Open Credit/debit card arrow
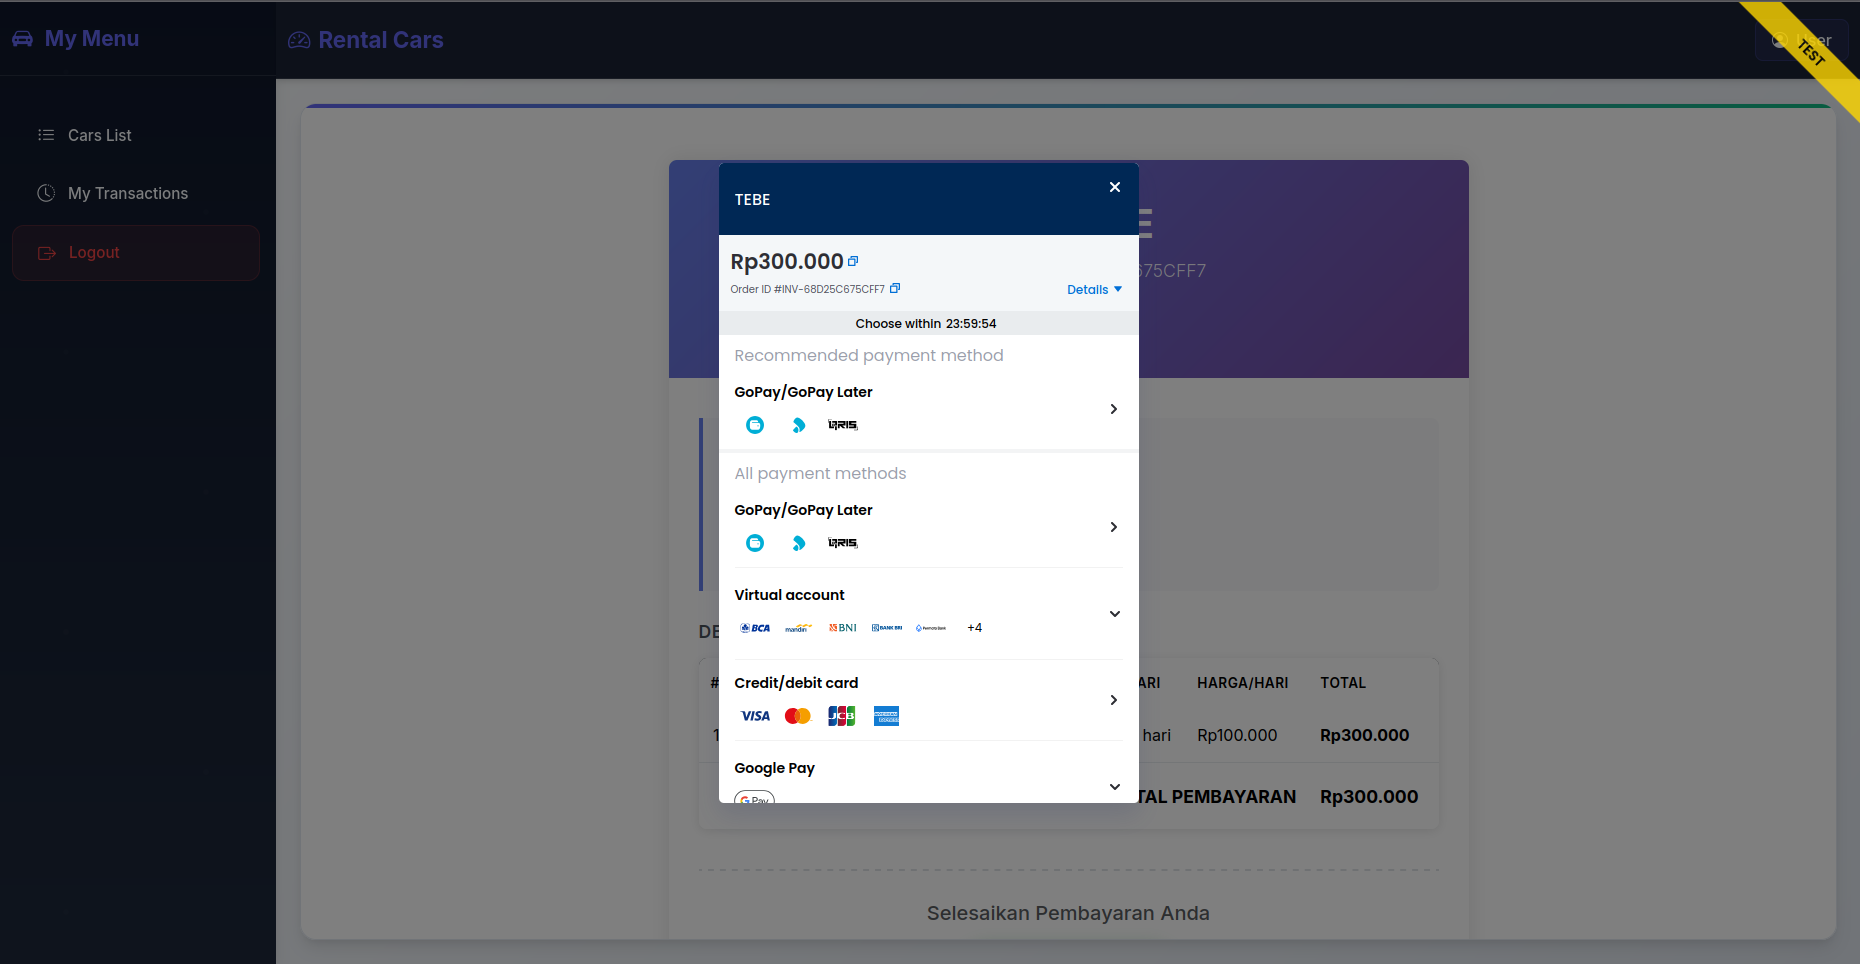Viewport: 1860px width, 964px height. pyautogui.click(x=1113, y=700)
